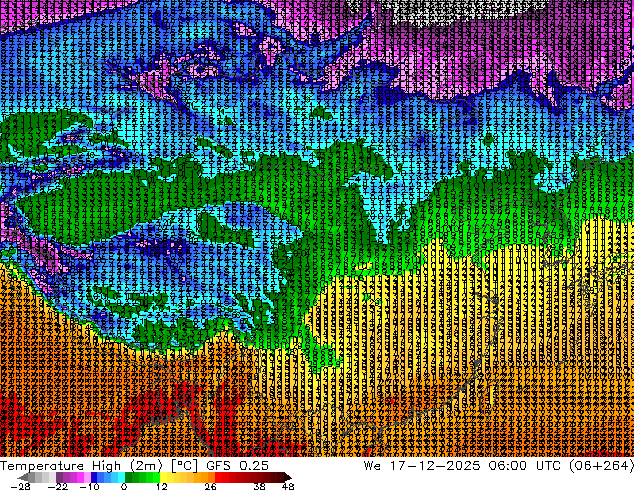Click the '0' legend scale label
This screenshot has height=490, width=634.
(124, 486)
